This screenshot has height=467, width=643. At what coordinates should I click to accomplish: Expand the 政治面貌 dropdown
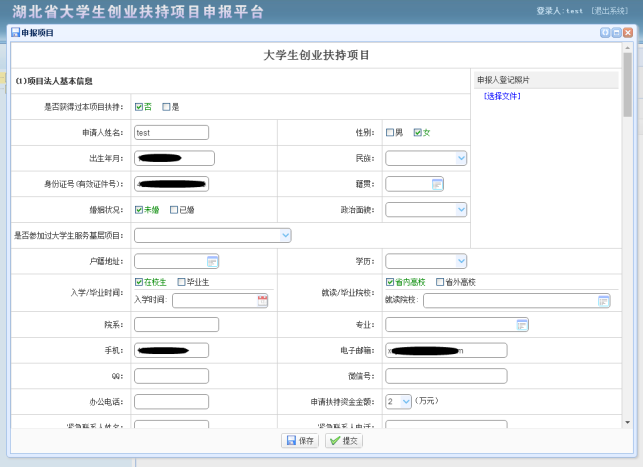pos(461,210)
